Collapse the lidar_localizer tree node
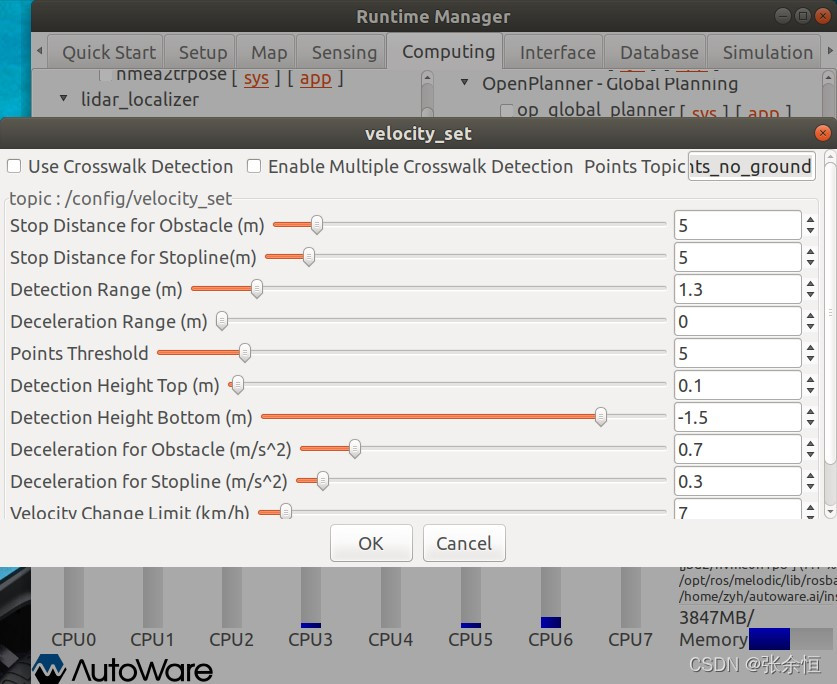Viewport: 837px width, 684px height. click(x=64, y=98)
